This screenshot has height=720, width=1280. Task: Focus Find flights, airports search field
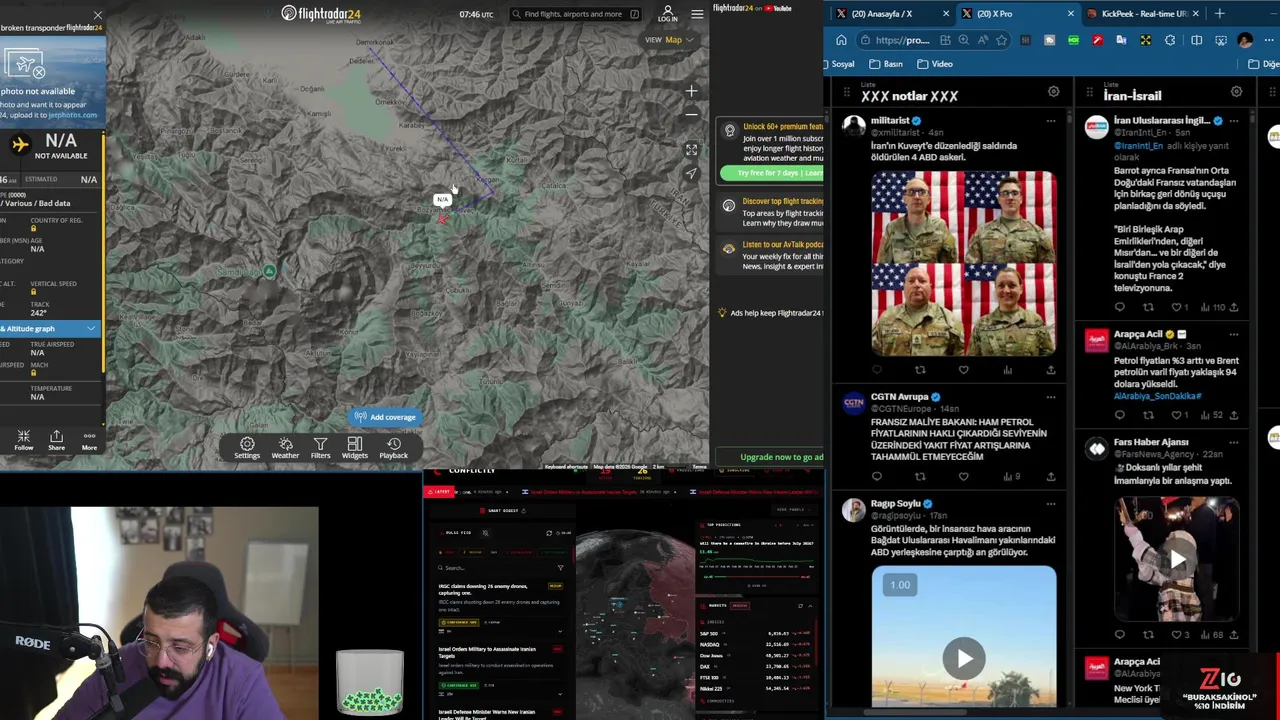coord(576,14)
